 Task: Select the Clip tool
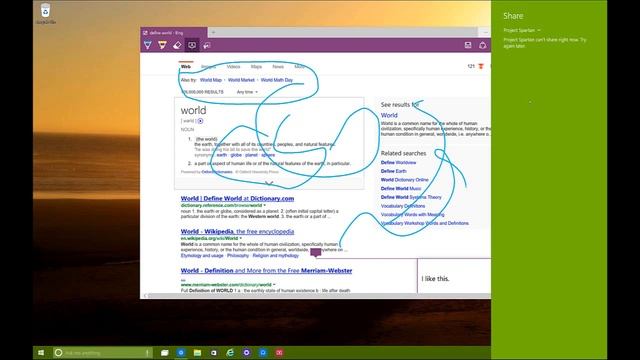(207, 45)
